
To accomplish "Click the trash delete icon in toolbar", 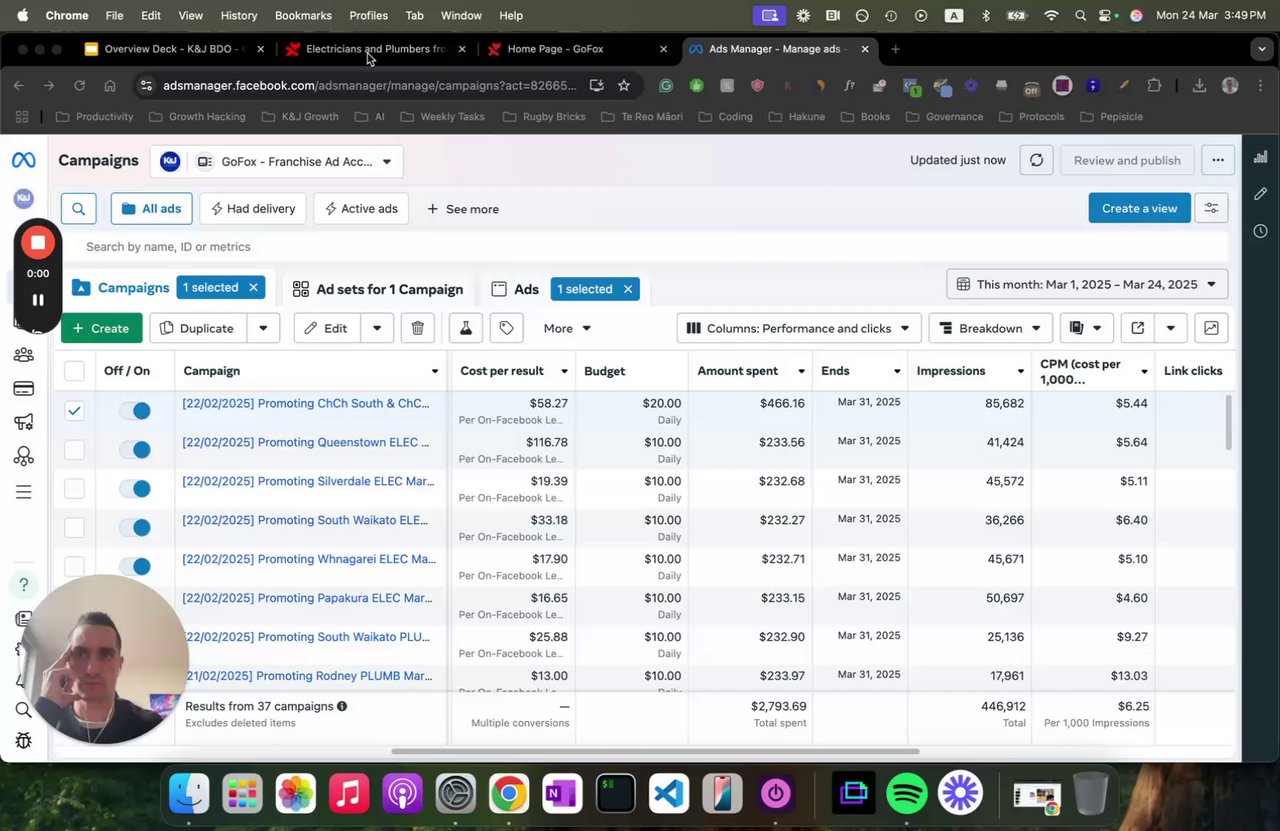I will (x=417, y=328).
